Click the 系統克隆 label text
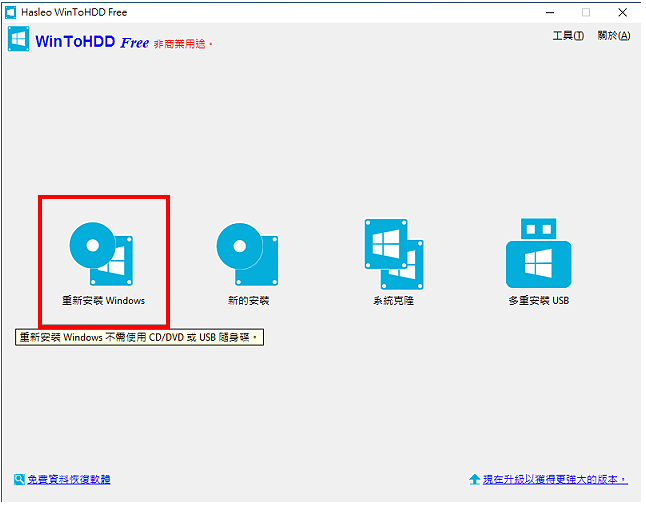The image size is (646, 508). coord(393,301)
